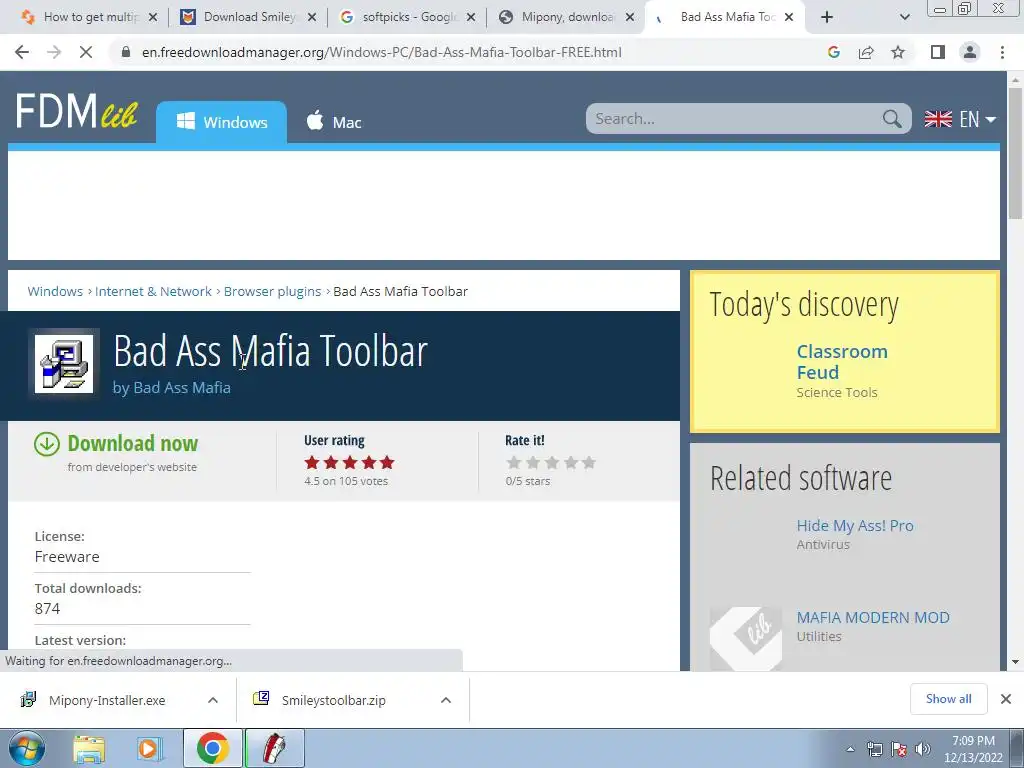Rate it one star
Viewport: 1024px width, 768px height.
pyautogui.click(x=514, y=463)
